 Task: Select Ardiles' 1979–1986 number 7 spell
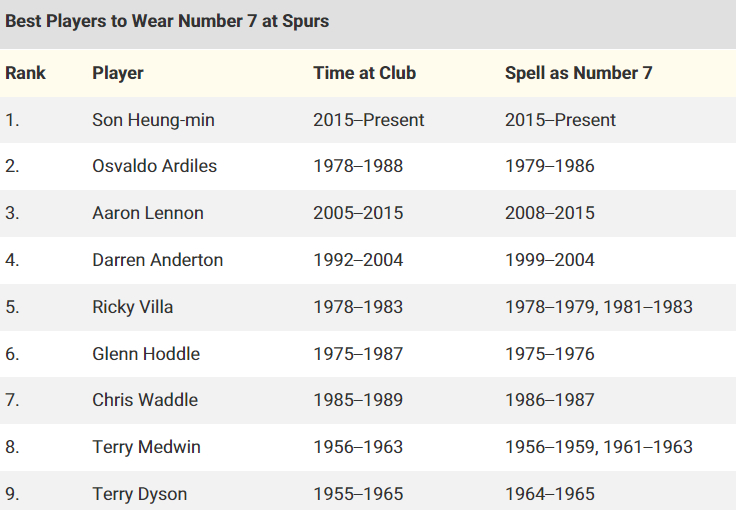click(x=549, y=166)
